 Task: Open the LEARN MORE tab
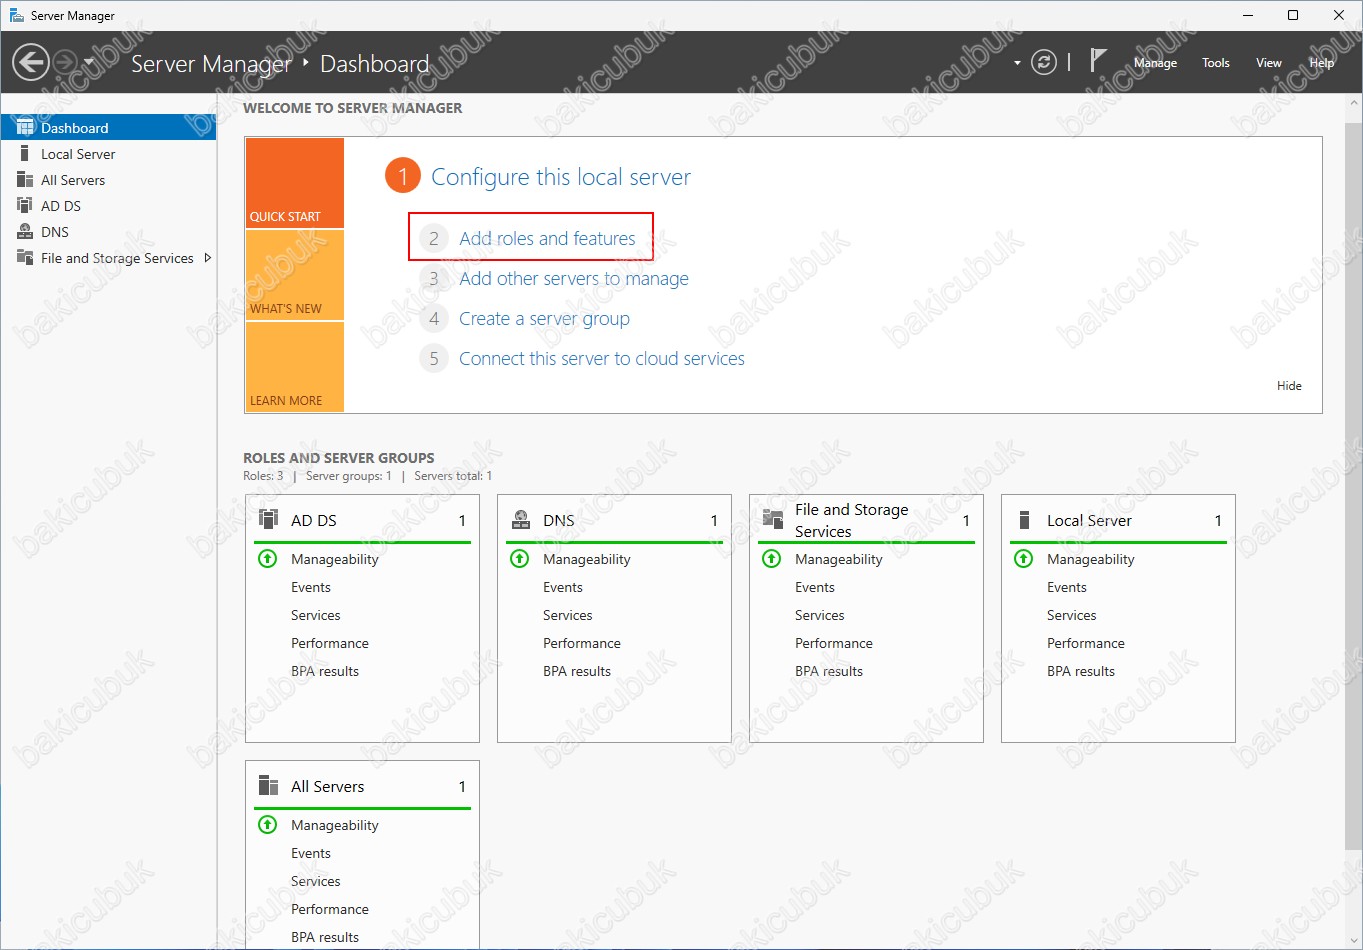[295, 367]
